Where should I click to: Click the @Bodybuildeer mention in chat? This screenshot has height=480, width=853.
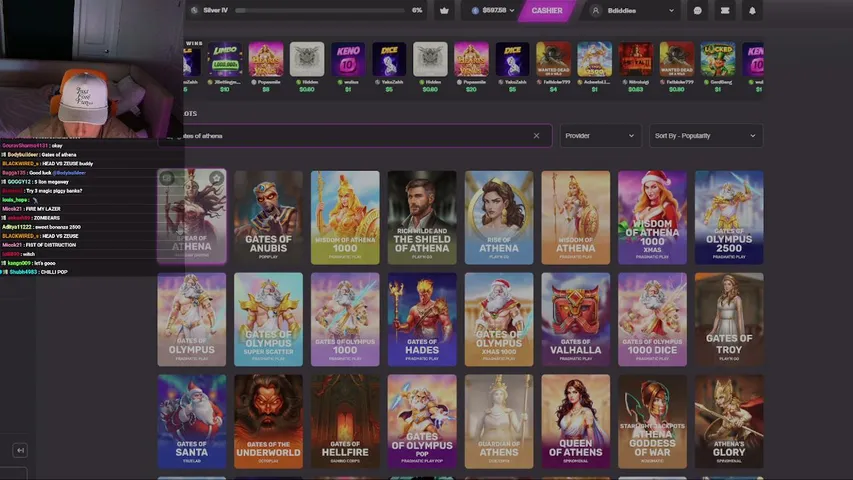coord(69,173)
